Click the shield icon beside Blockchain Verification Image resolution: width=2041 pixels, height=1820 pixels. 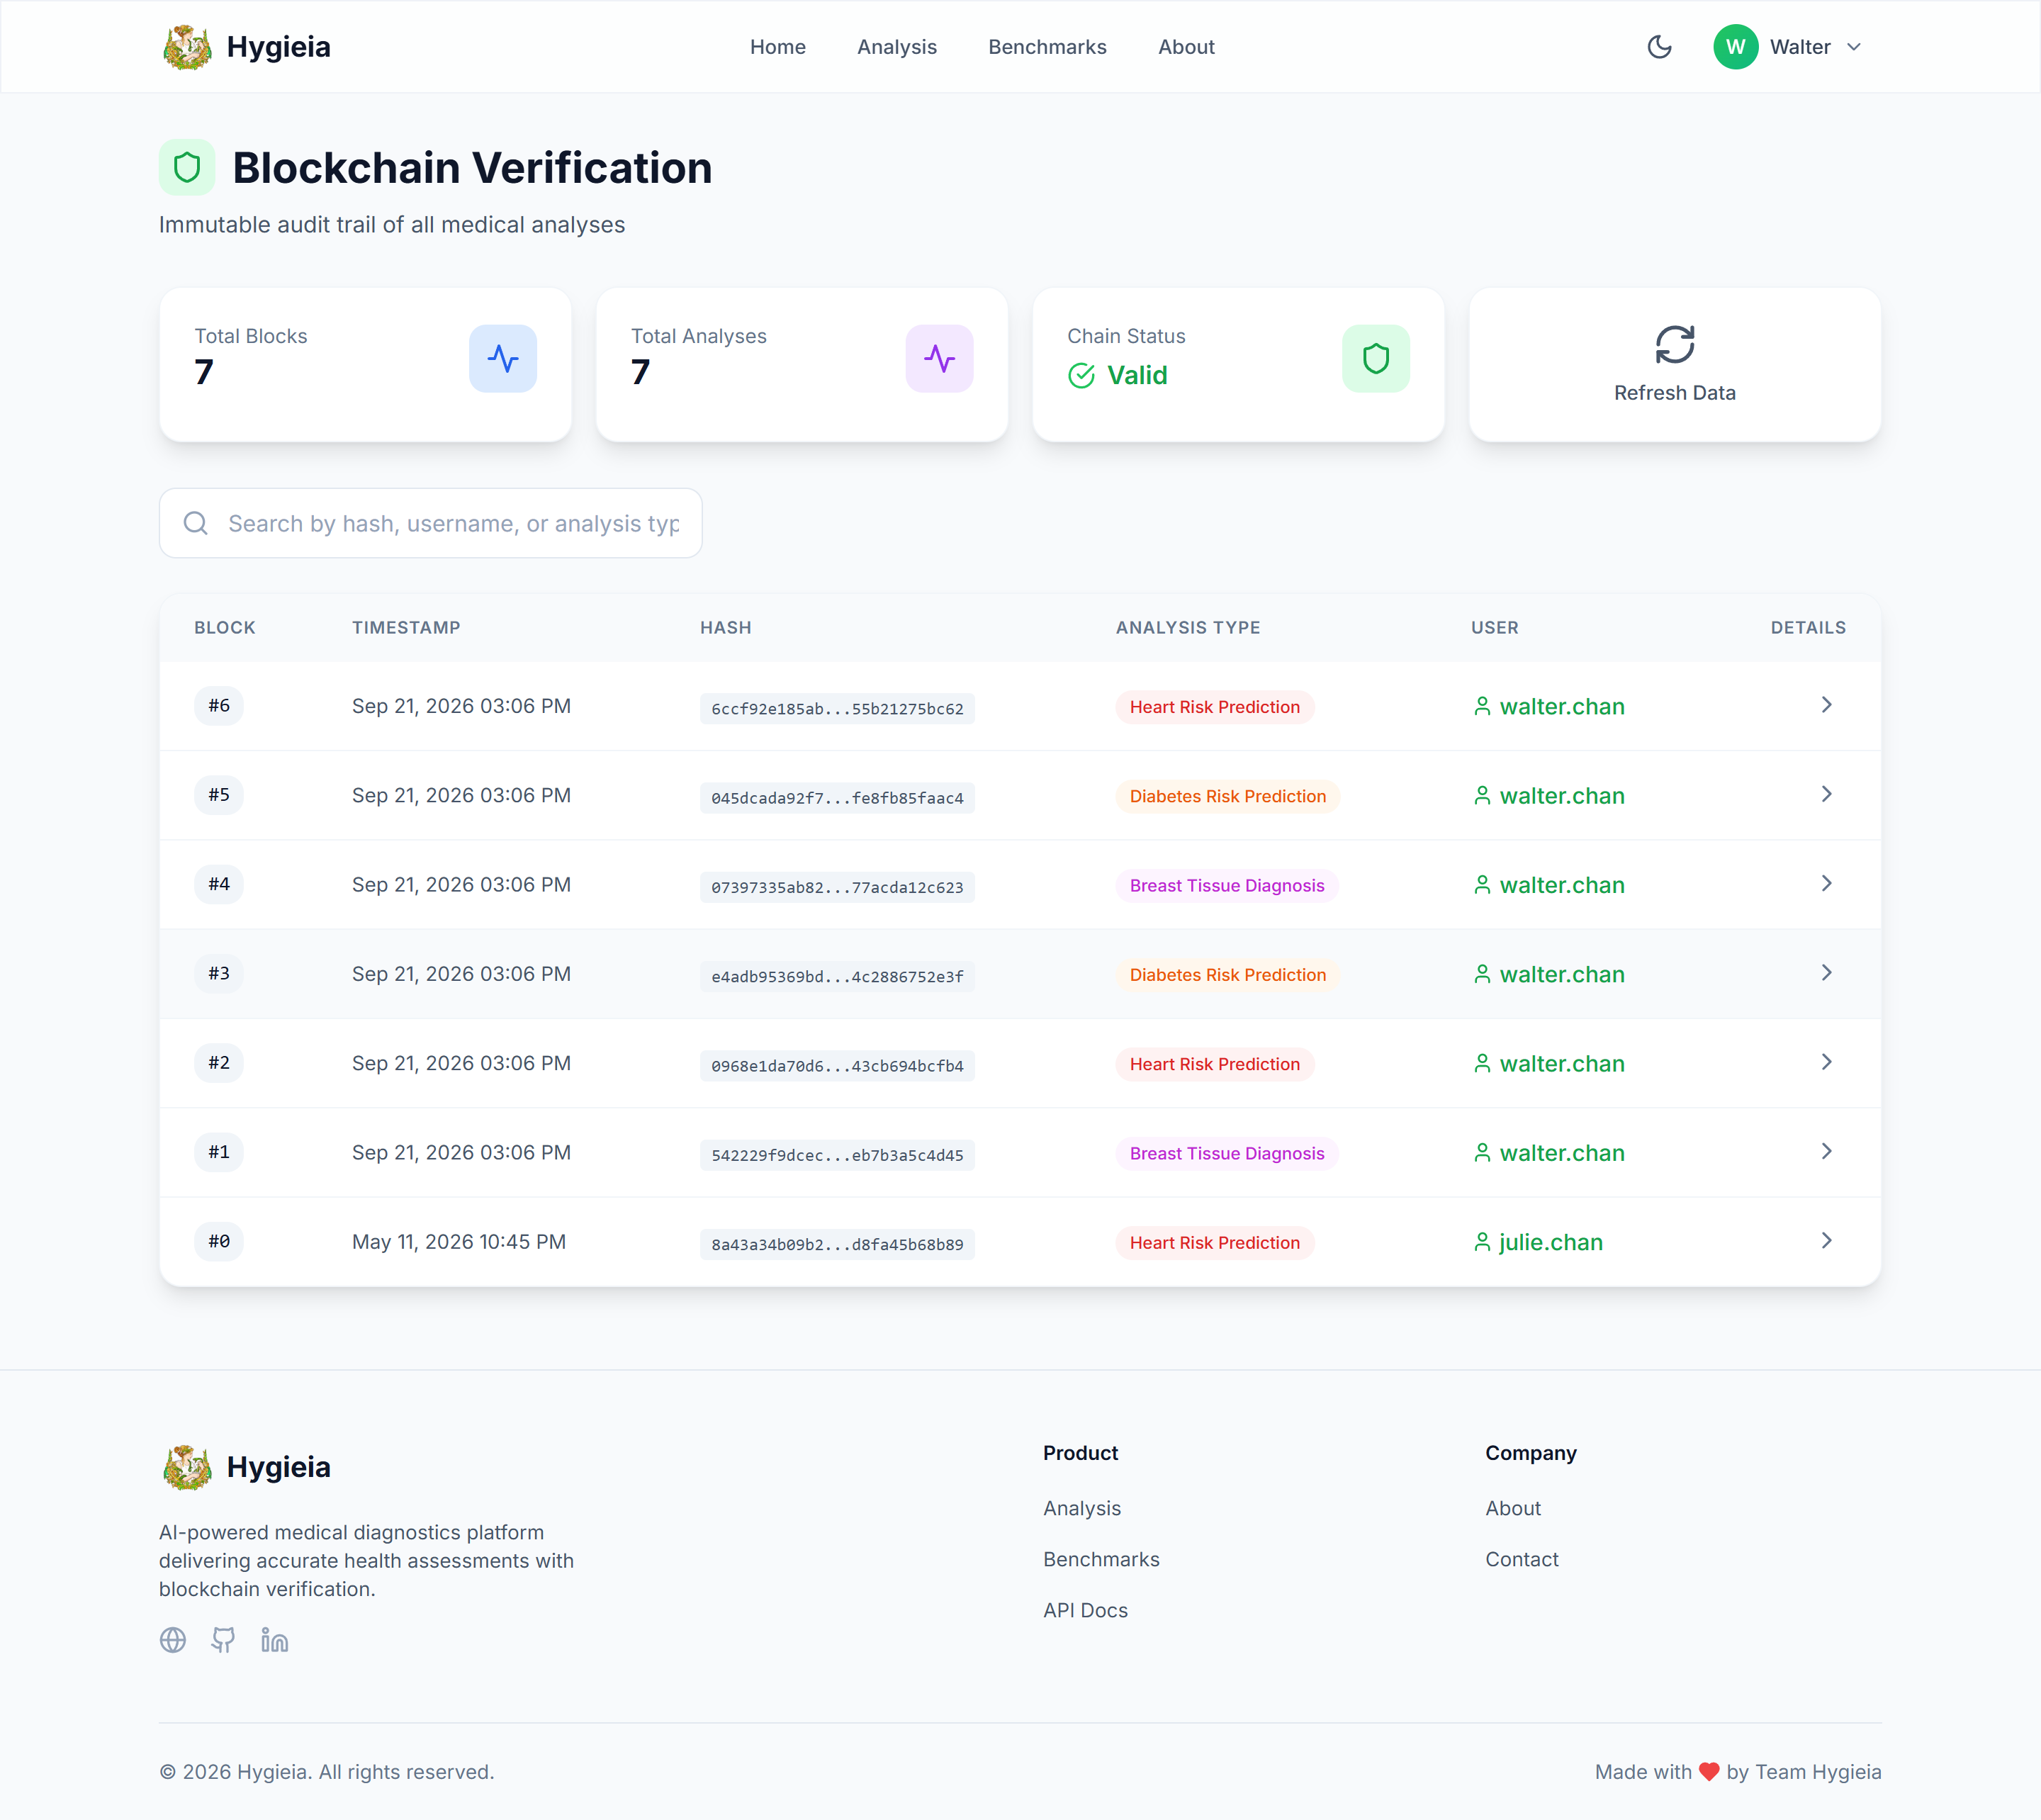tap(187, 167)
